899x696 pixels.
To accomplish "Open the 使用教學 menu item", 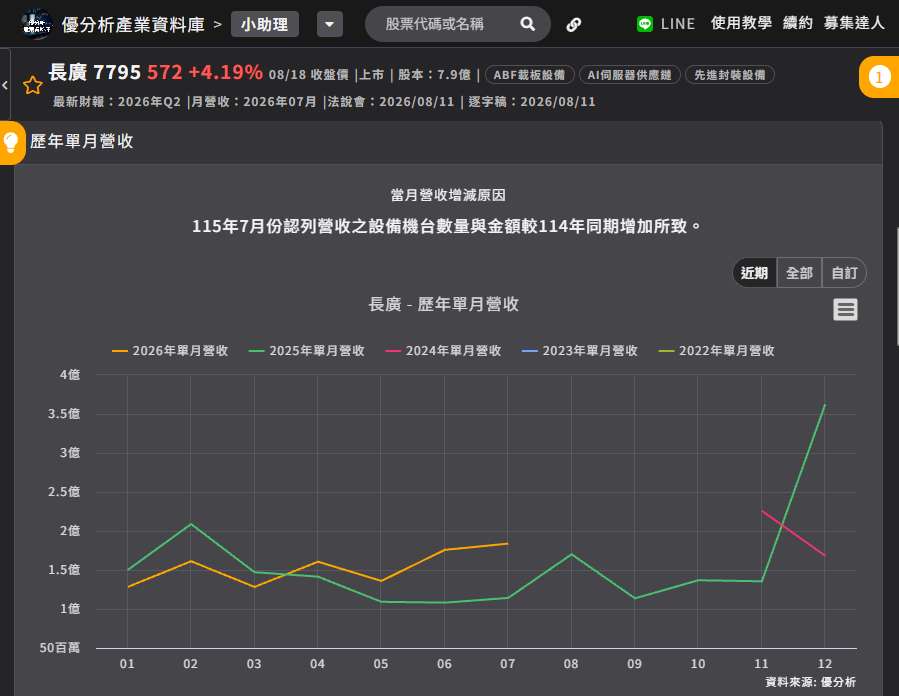I will 741,23.
